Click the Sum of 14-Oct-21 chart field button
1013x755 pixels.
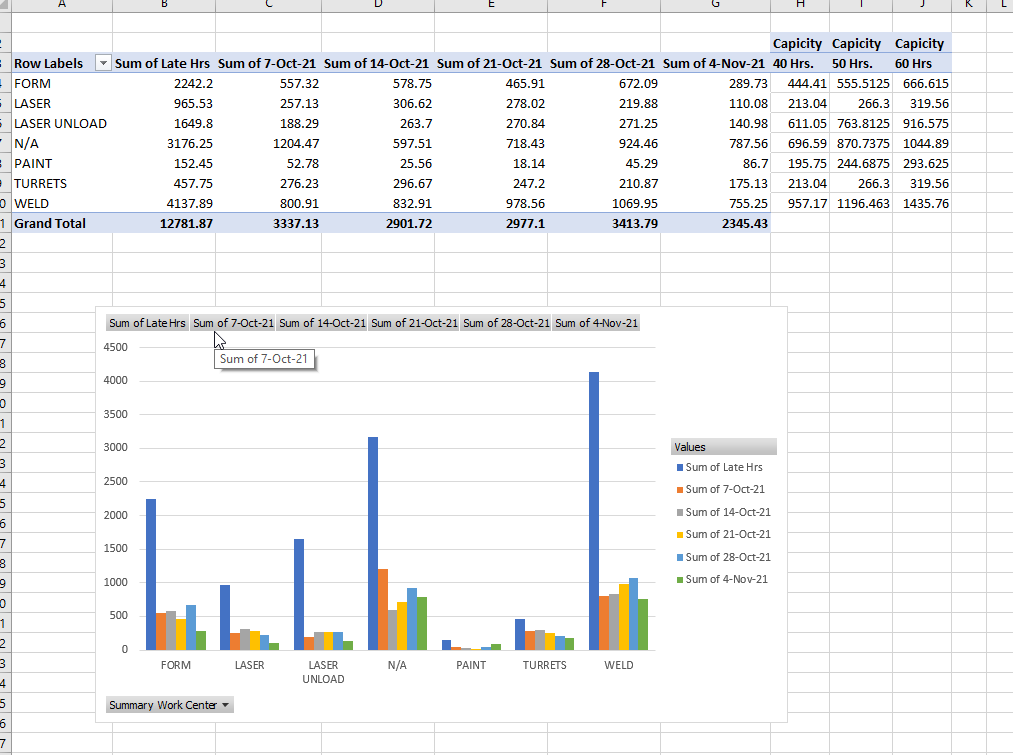click(x=322, y=322)
